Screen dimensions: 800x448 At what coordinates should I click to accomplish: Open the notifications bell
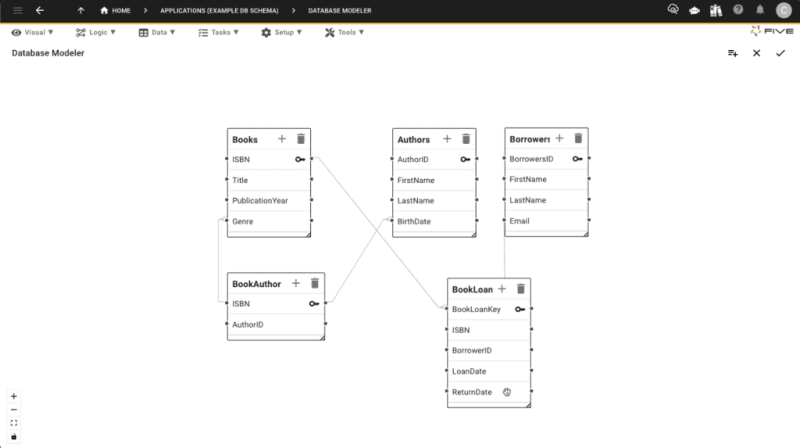[760, 10]
